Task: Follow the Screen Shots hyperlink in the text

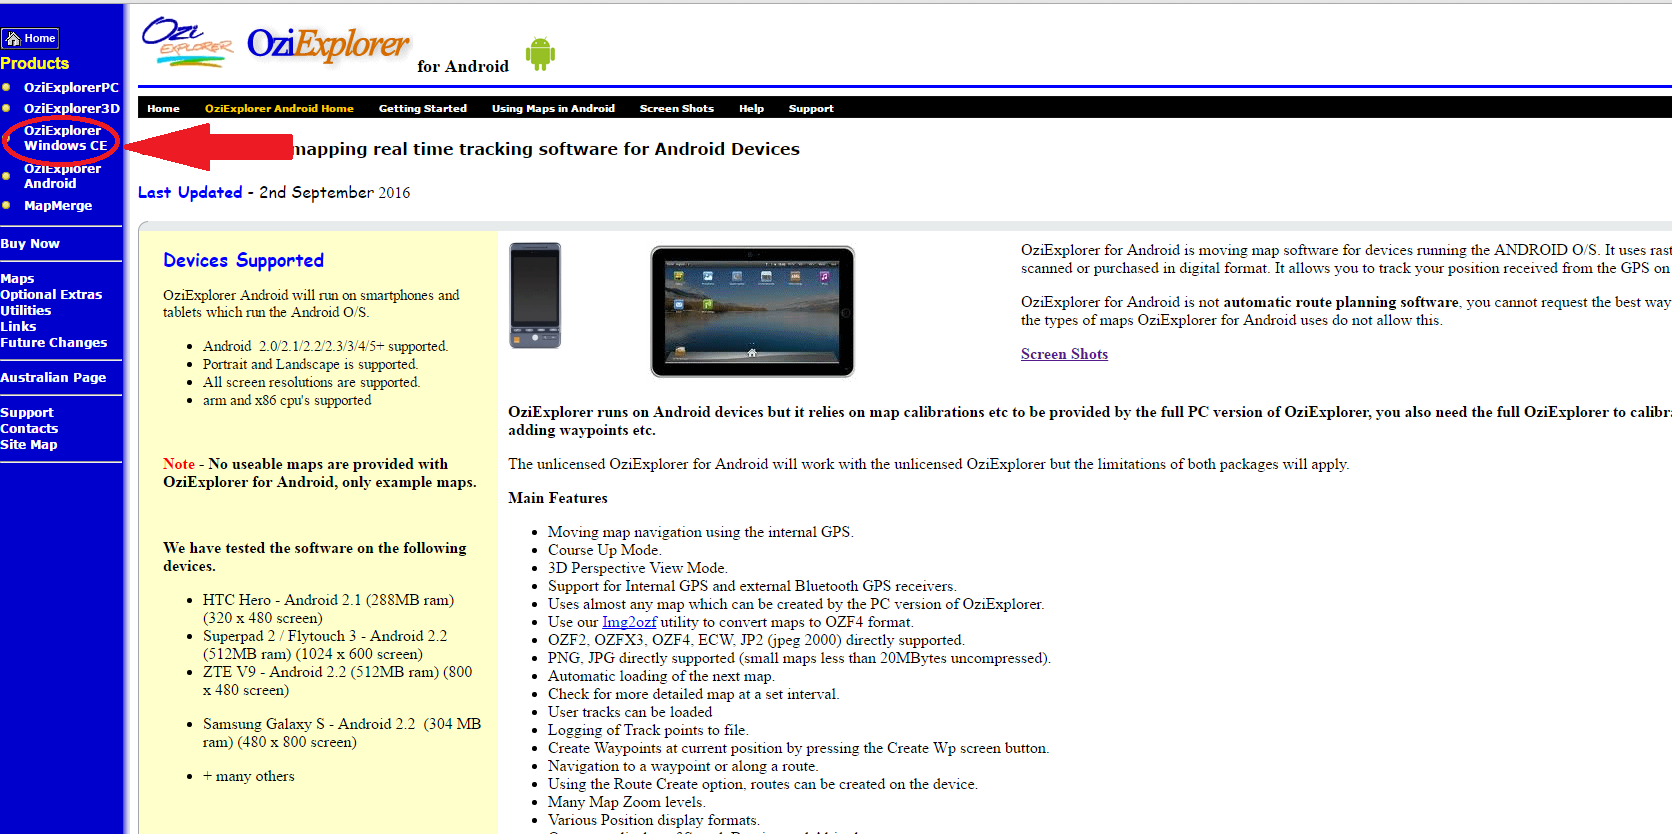Action: pos(1064,354)
